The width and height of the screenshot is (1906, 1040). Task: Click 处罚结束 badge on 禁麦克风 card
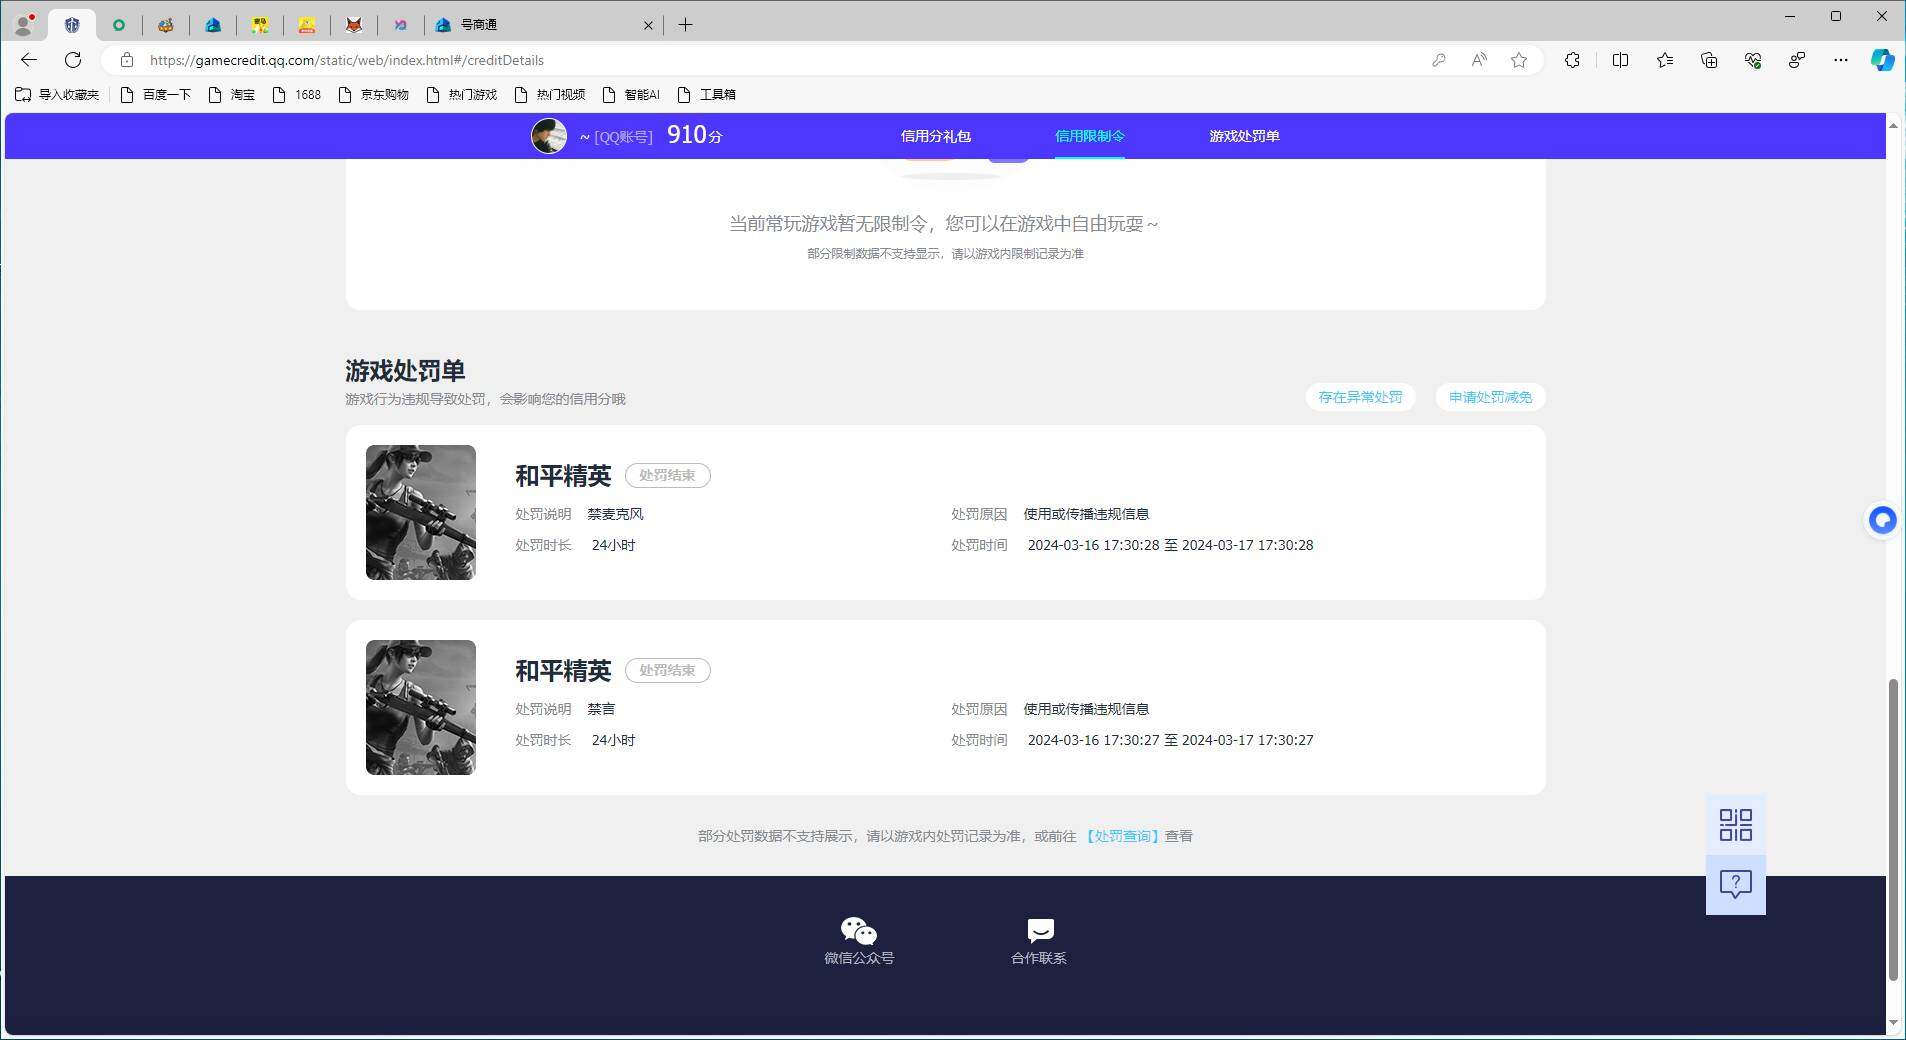pyautogui.click(x=667, y=475)
